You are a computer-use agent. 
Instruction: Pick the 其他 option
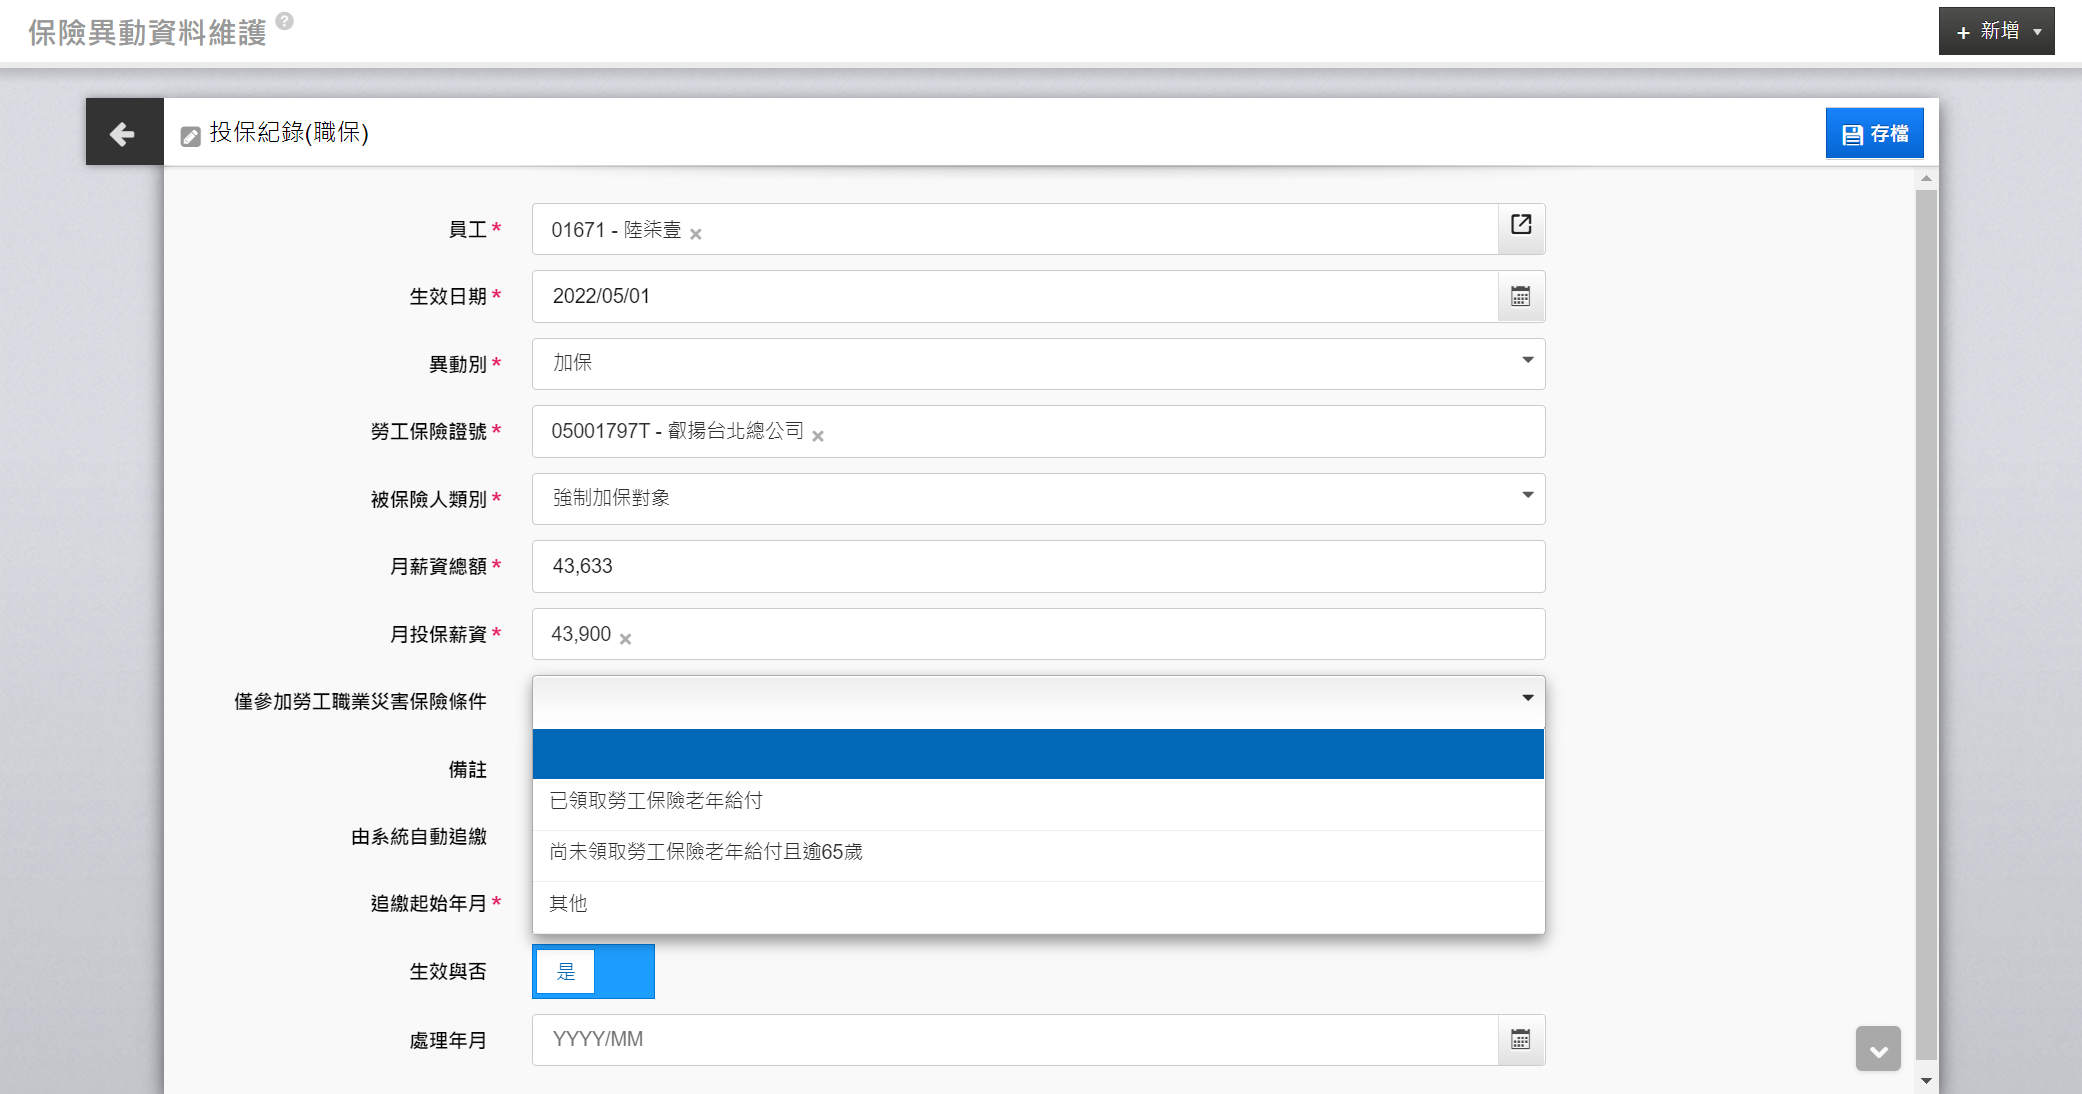[568, 904]
